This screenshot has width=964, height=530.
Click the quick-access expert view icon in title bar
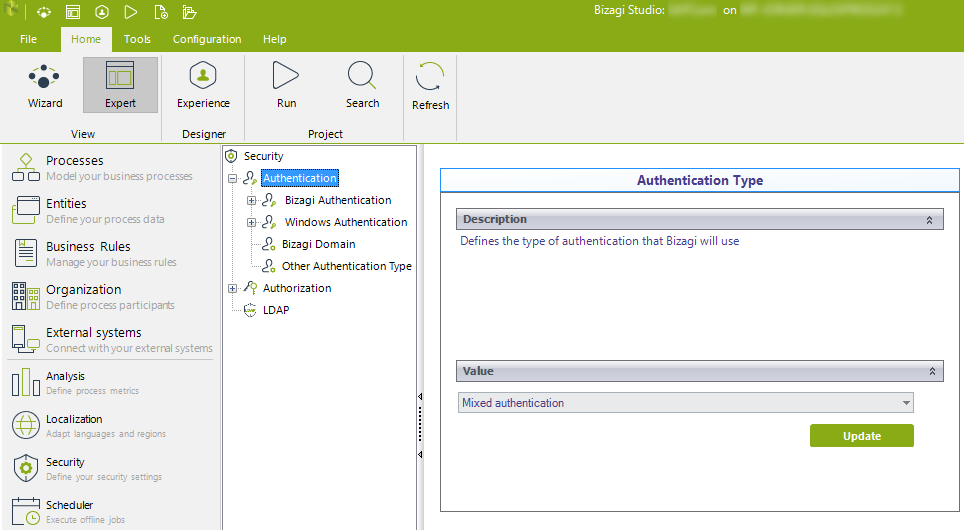click(73, 12)
